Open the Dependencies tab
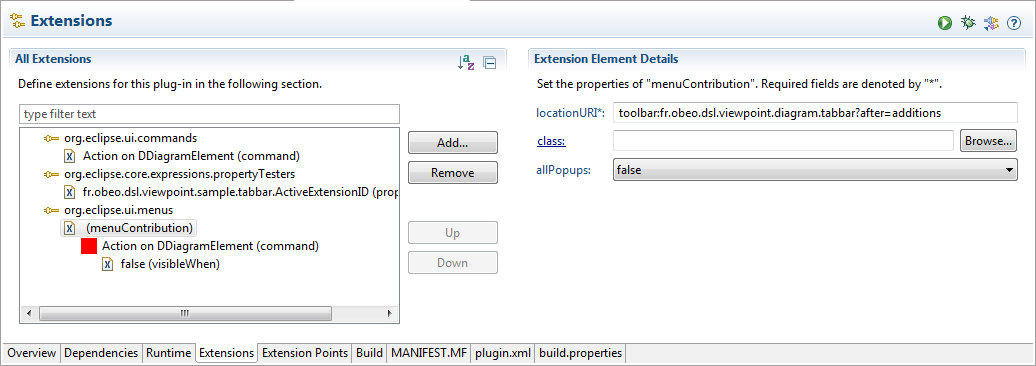This screenshot has height=366, width=1036. [101, 353]
